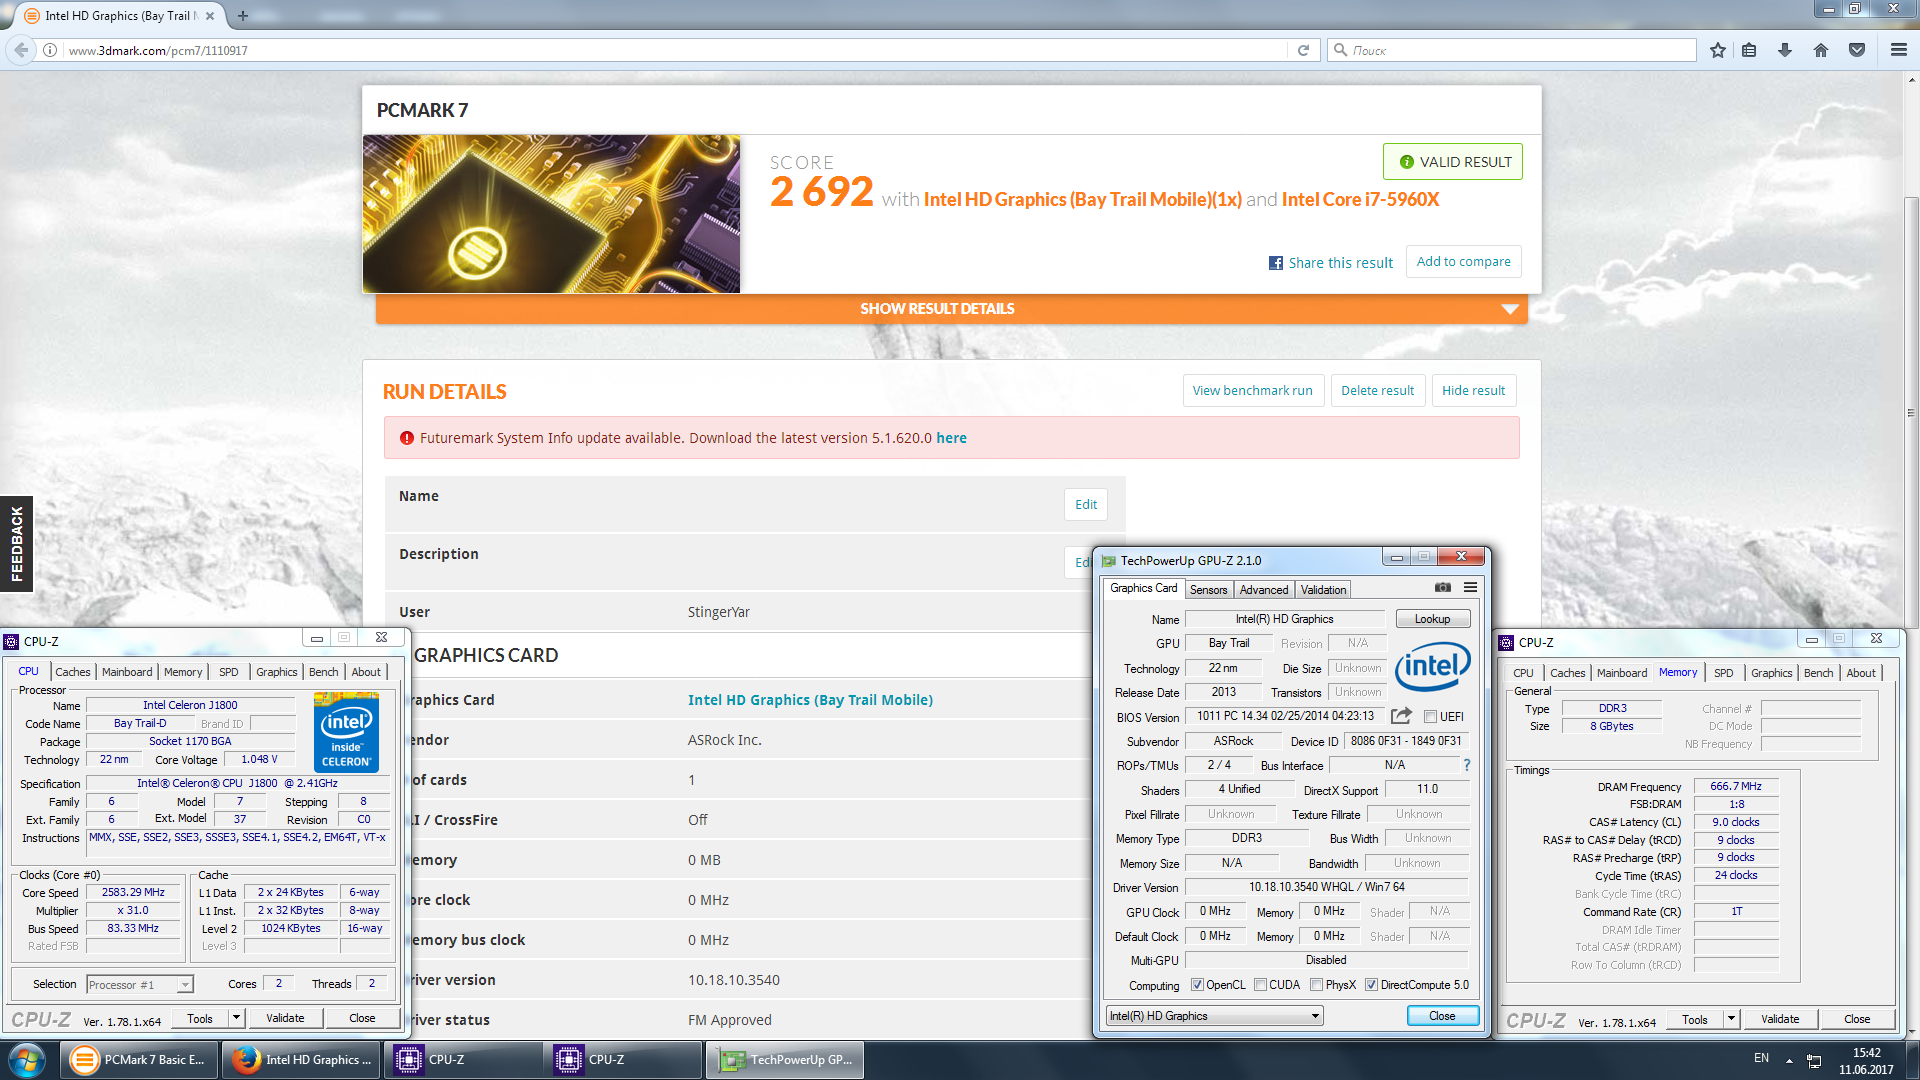Image resolution: width=1920 pixels, height=1080 pixels.
Task: Reload the page with the refresh icon
Action: tap(1303, 50)
